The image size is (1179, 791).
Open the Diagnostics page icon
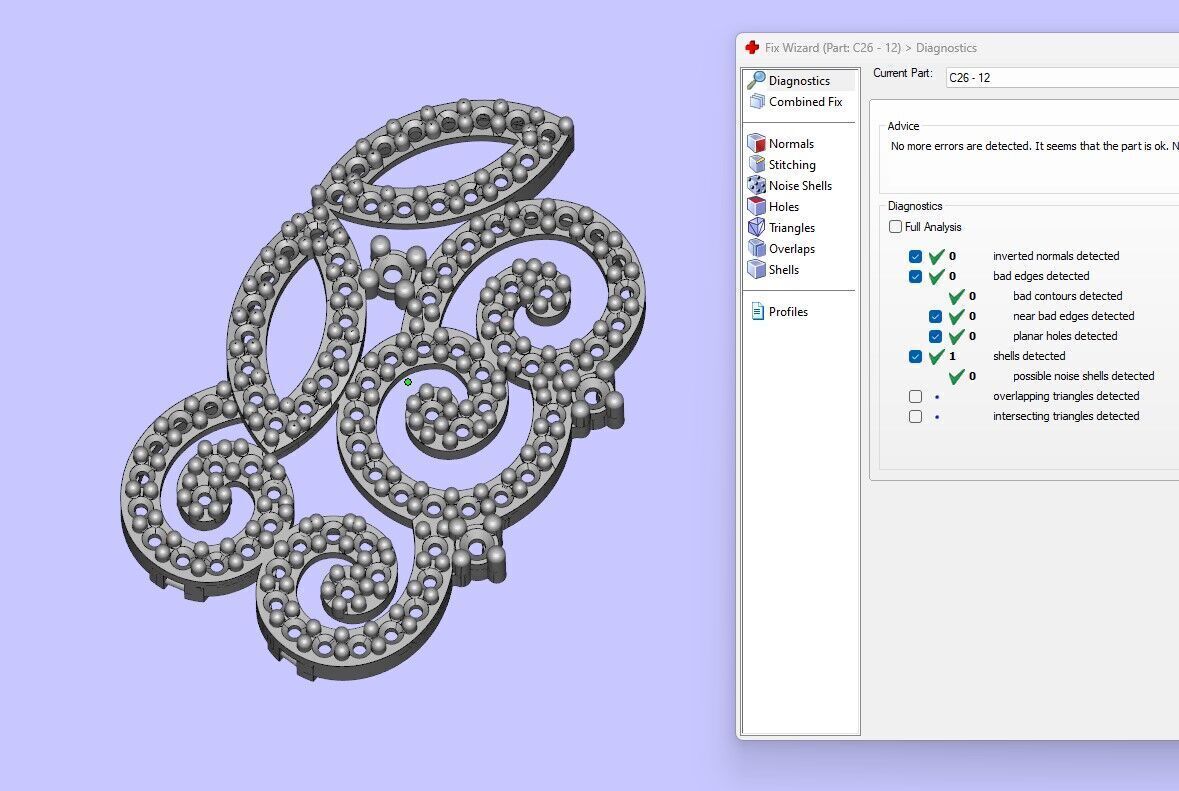pos(756,80)
